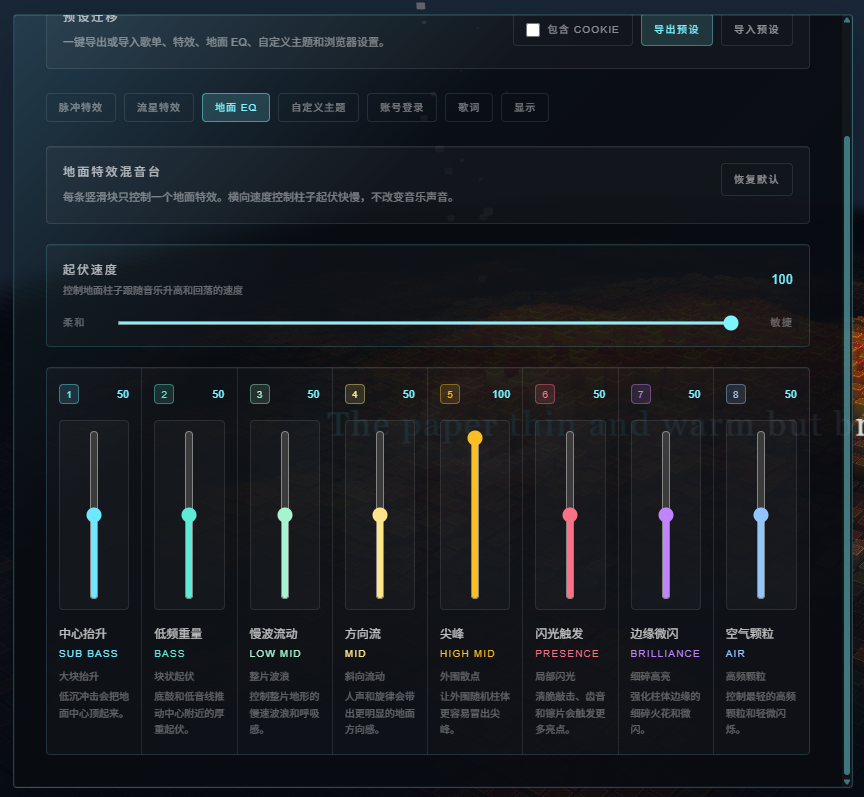Viewport: 864px width, 797px height.
Task: Click the 中心抬升 channel title
Action: point(83,634)
